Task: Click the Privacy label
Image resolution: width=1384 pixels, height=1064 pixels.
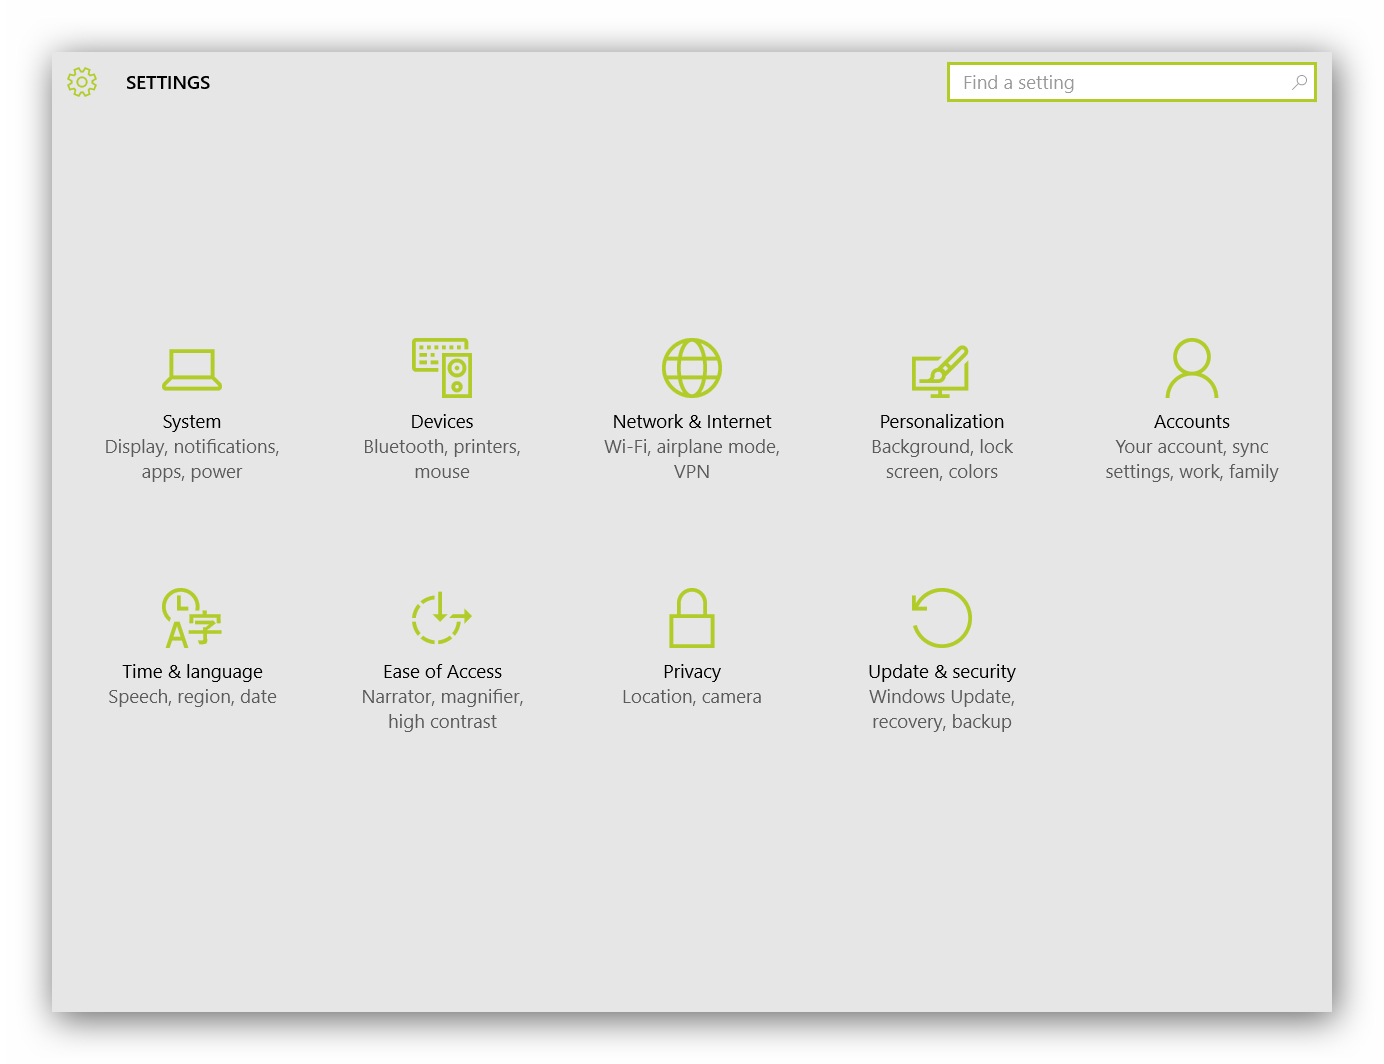Action: tap(692, 672)
